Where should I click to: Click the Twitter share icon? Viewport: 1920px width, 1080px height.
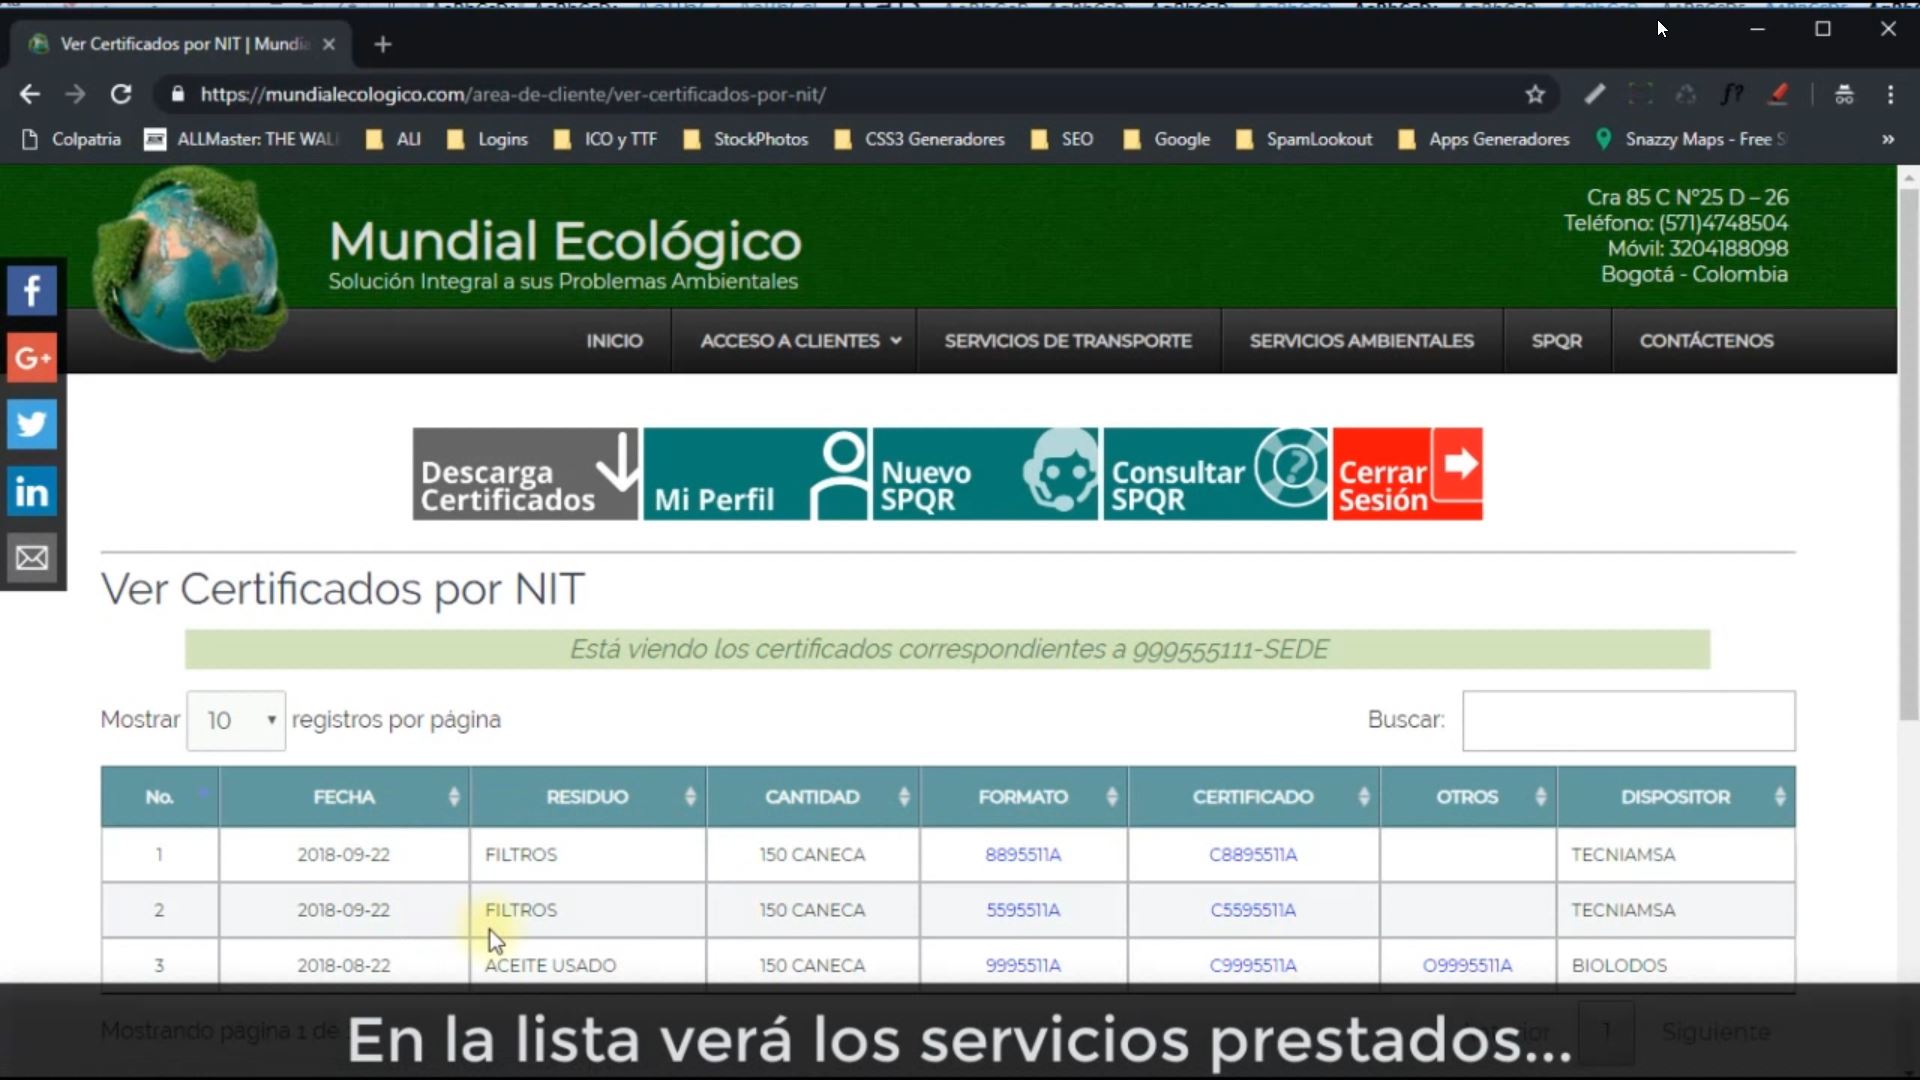point(32,424)
